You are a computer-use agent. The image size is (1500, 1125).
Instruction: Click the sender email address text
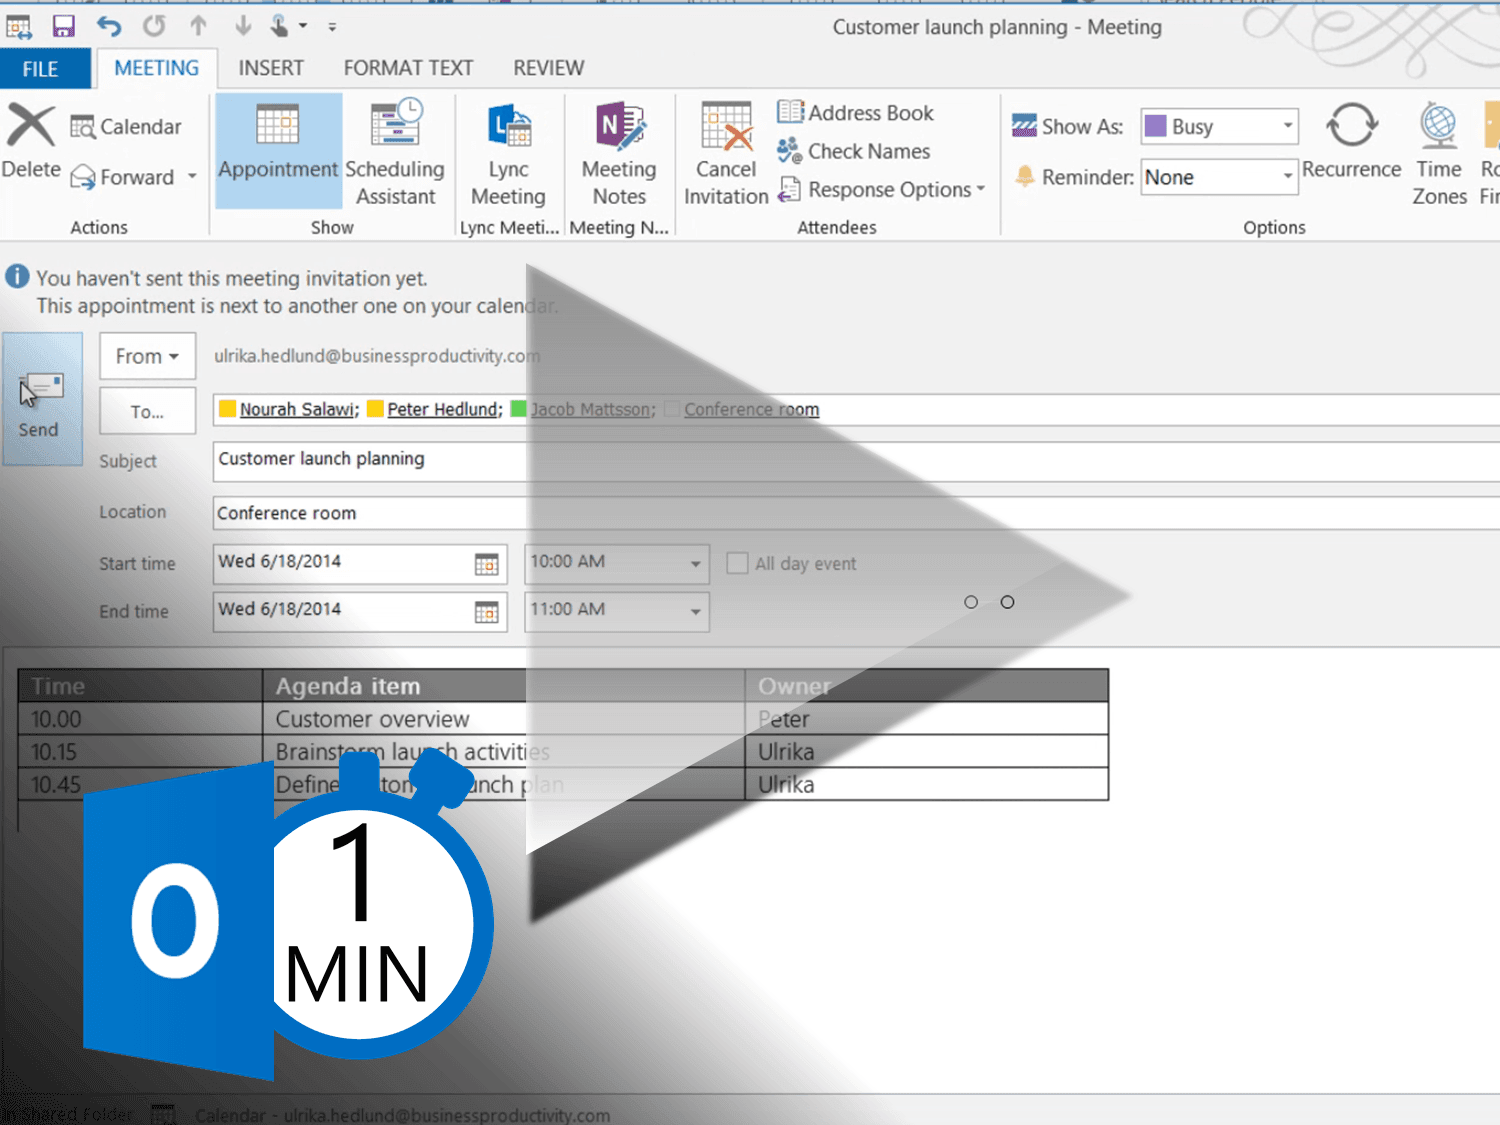(377, 356)
